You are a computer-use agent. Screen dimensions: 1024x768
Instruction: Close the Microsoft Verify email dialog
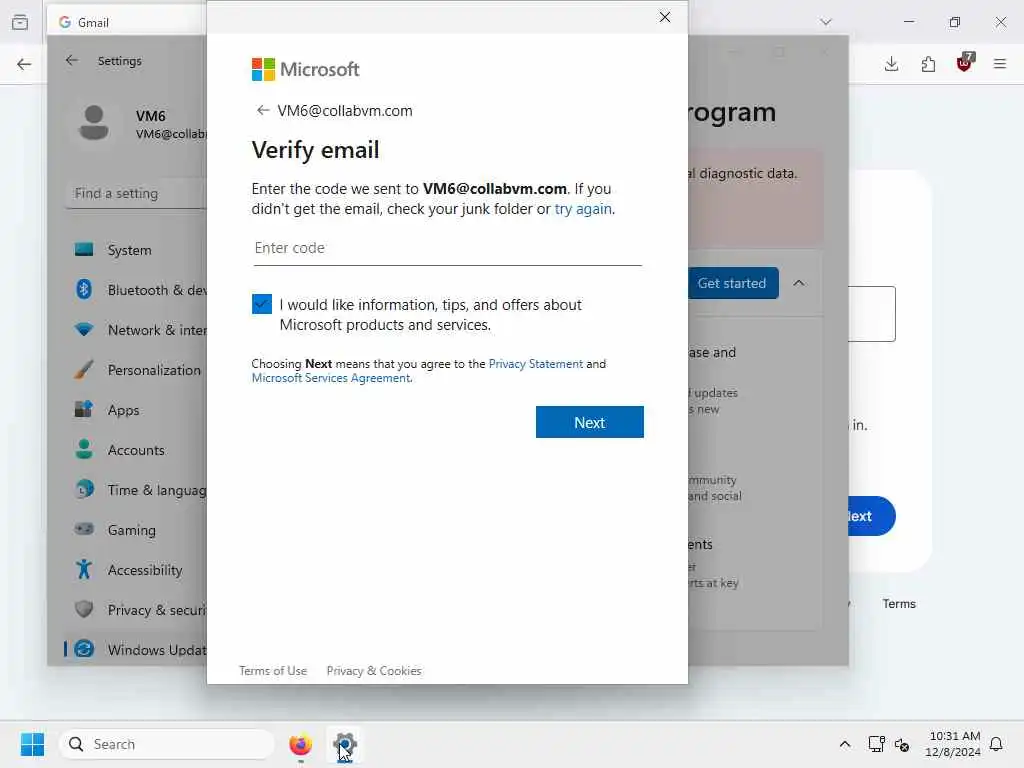(664, 17)
